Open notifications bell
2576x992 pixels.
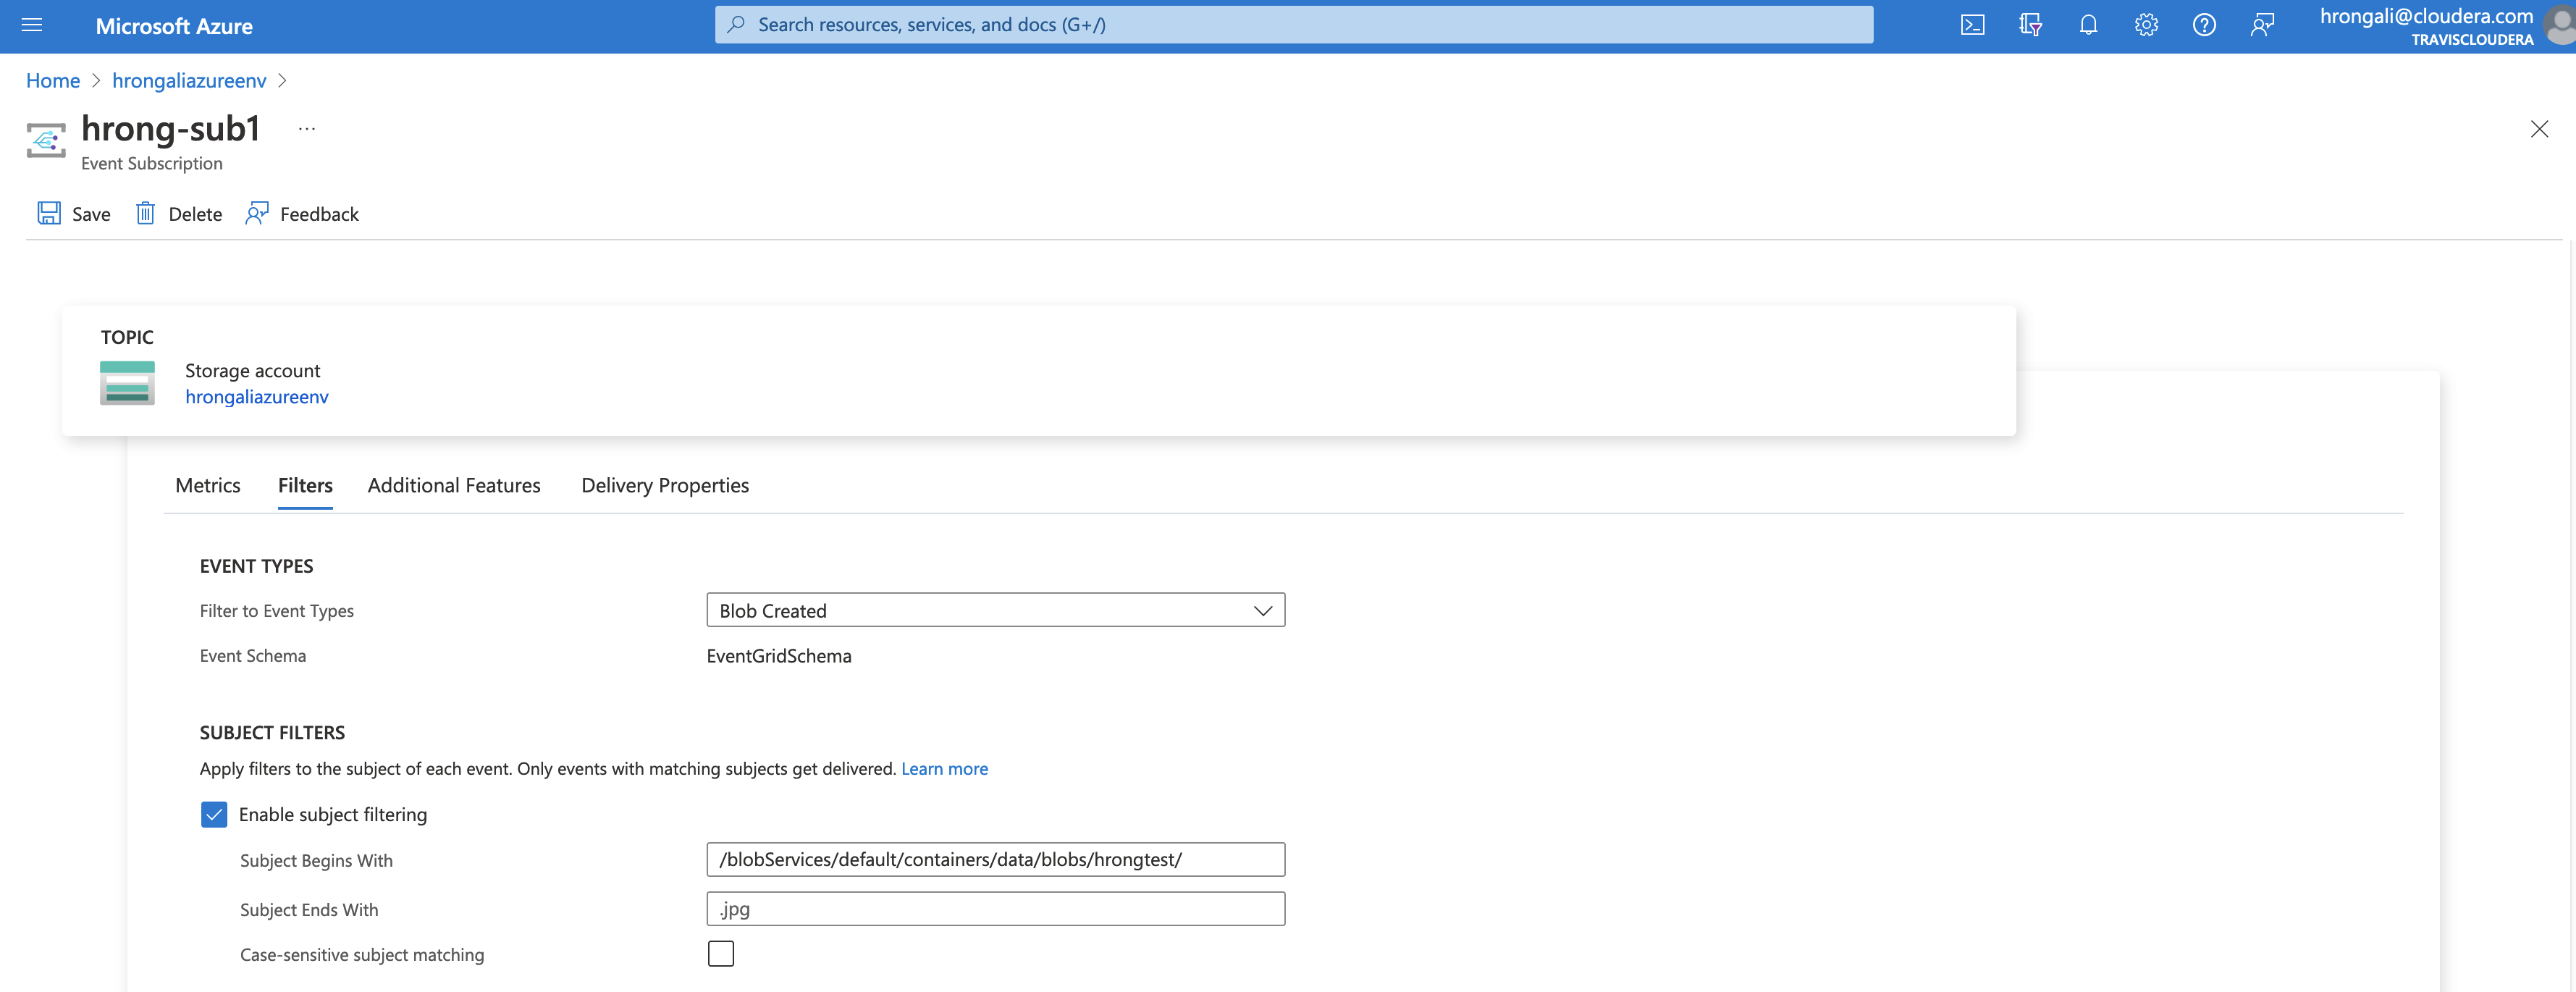(2088, 24)
